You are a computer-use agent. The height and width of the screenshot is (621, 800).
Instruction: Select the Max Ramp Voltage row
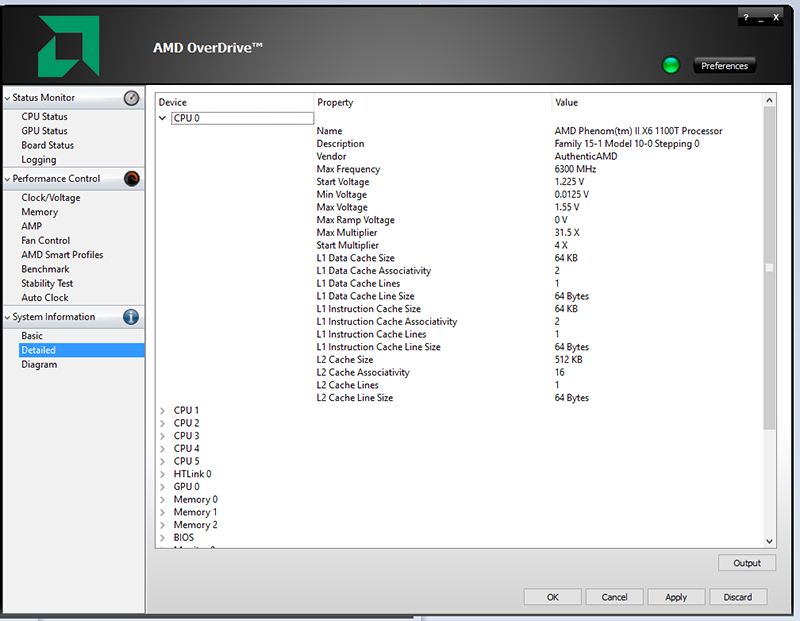click(x=355, y=220)
